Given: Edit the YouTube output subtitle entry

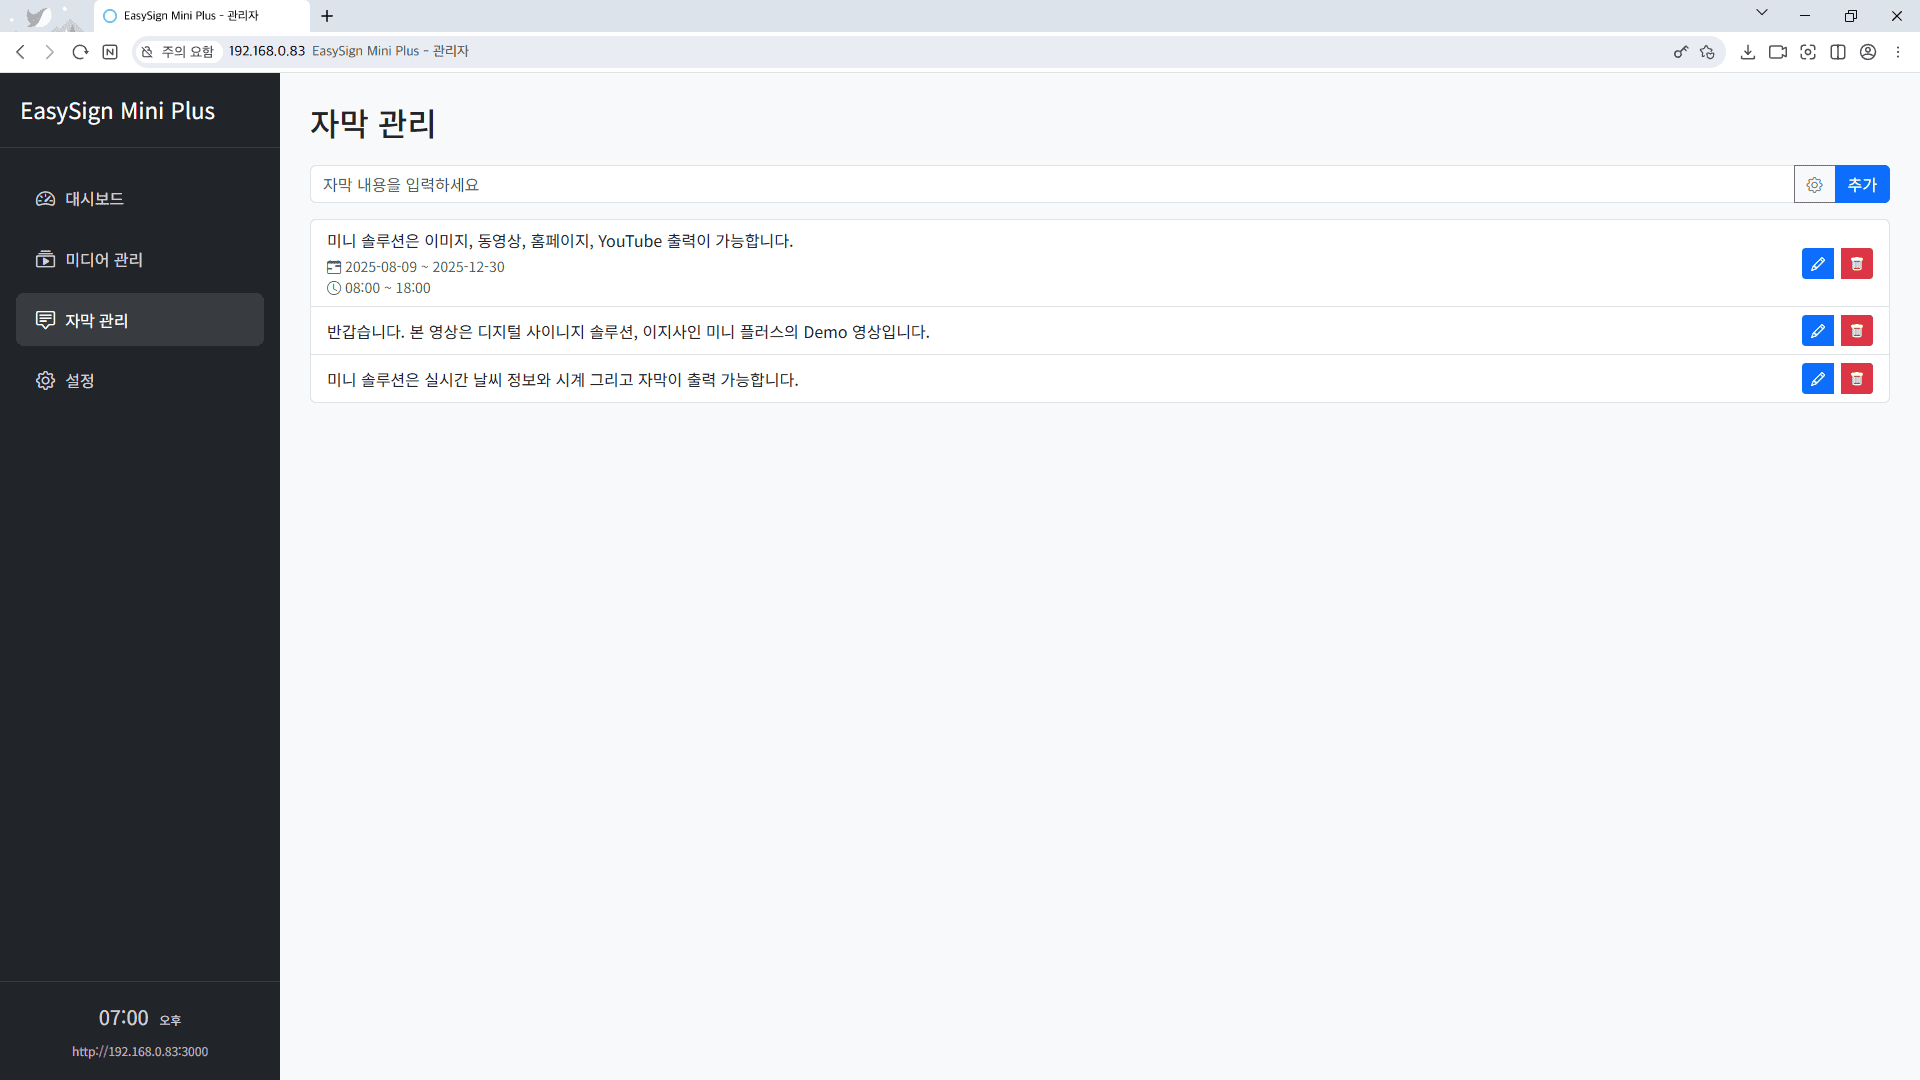Looking at the screenshot, I should tap(1817, 264).
